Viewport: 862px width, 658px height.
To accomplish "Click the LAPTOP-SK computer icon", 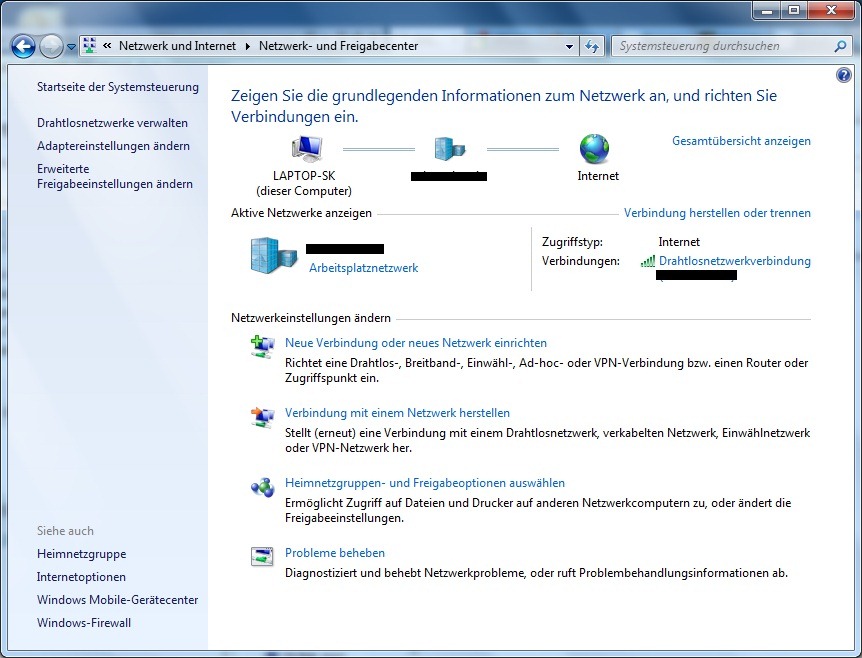I will point(307,149).
